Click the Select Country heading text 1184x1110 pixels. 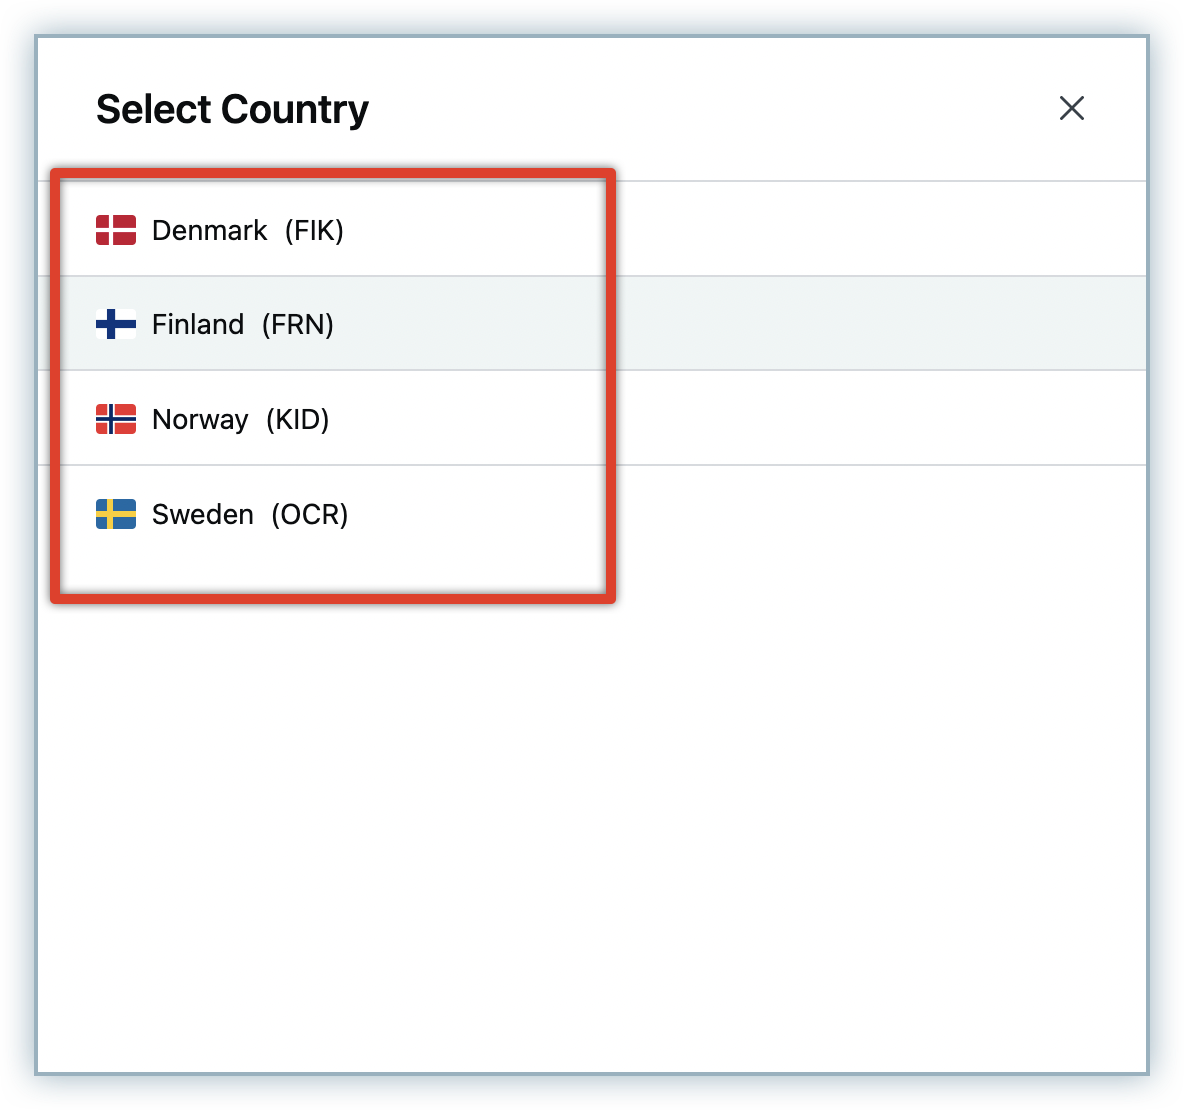(232, 109)
